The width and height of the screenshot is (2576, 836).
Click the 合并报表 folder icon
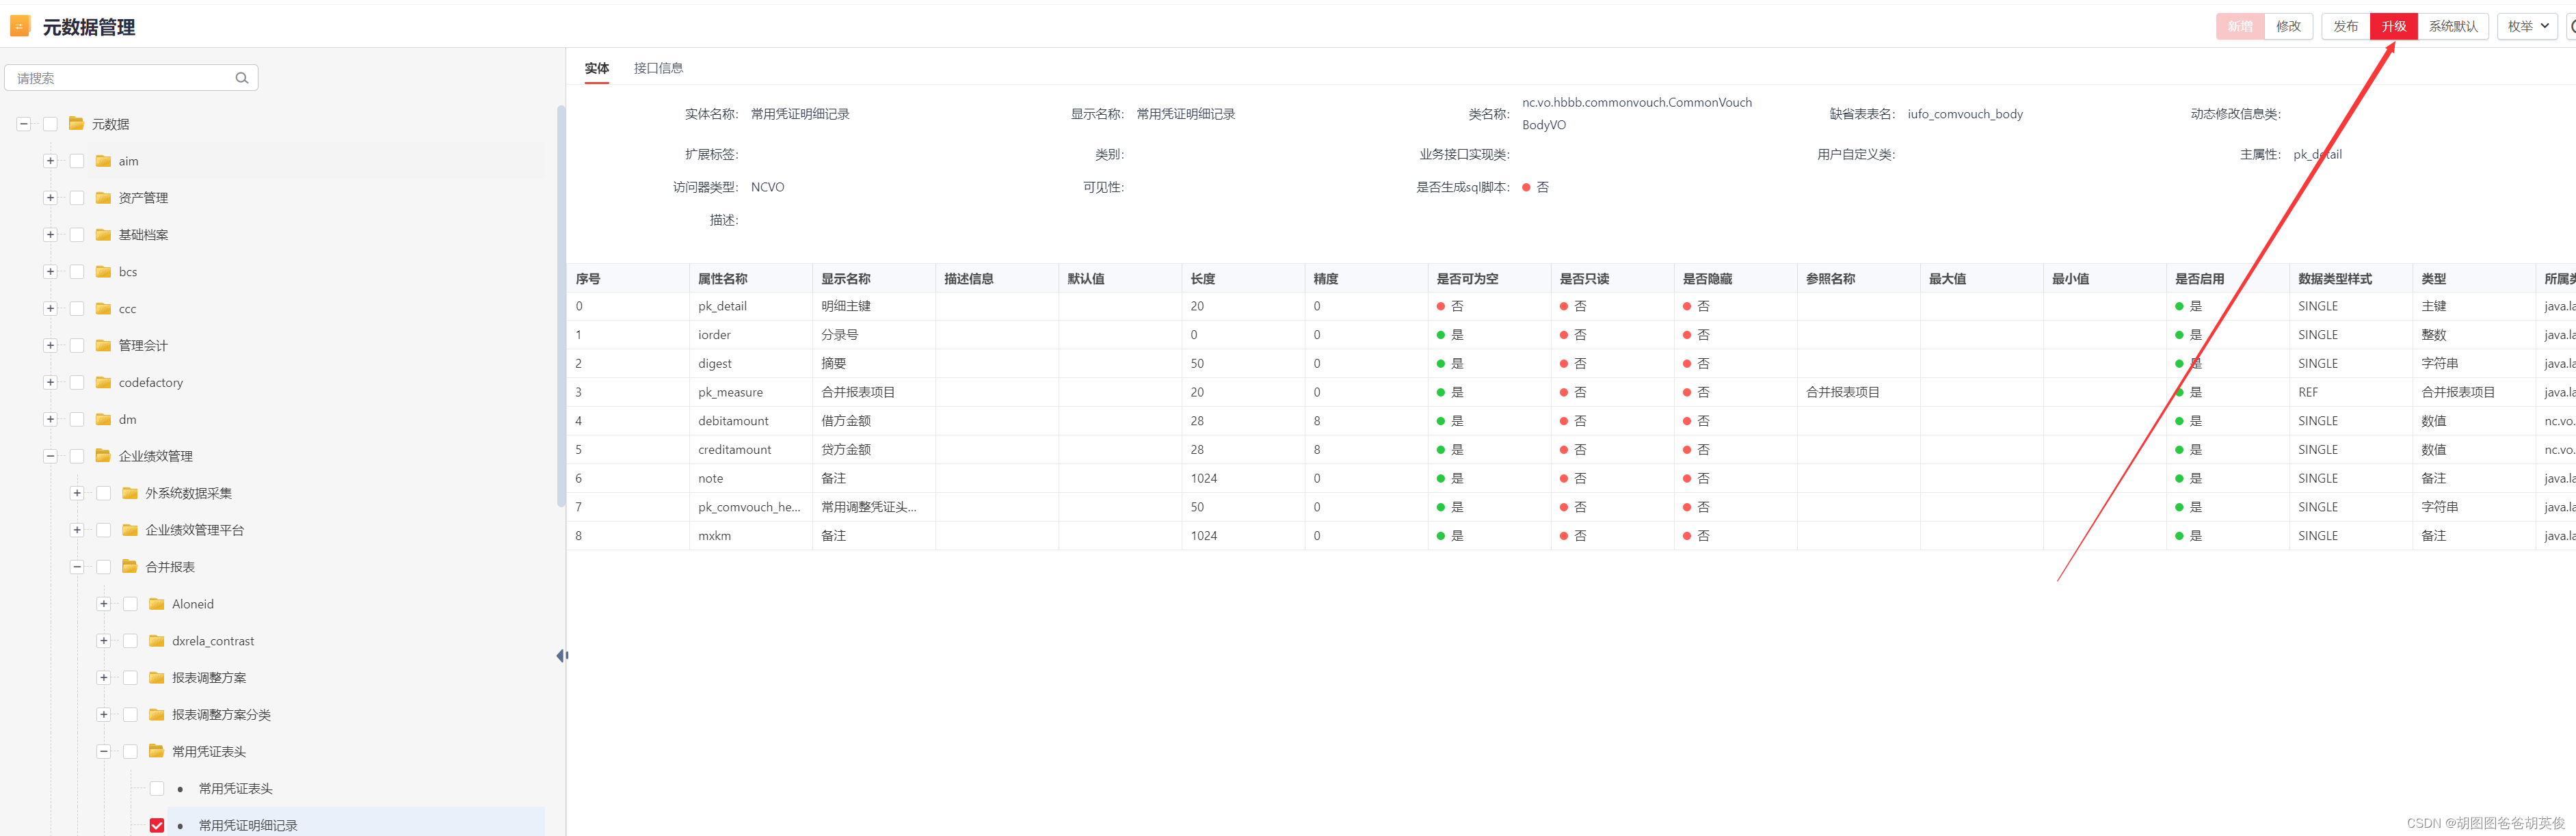[x=130, y=567]
